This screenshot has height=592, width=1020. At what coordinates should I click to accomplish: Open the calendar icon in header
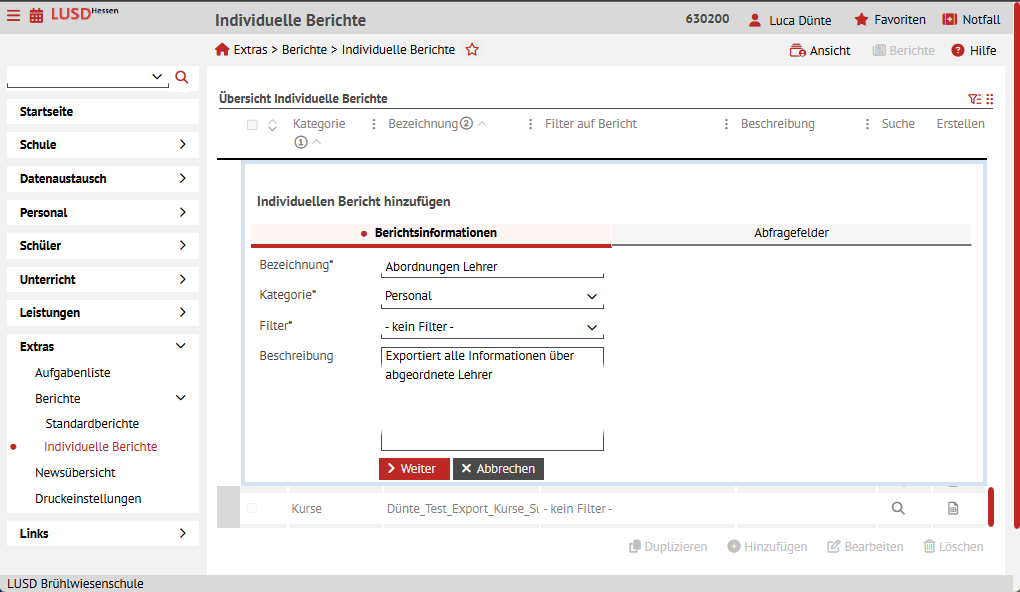[x=36, y=16]
